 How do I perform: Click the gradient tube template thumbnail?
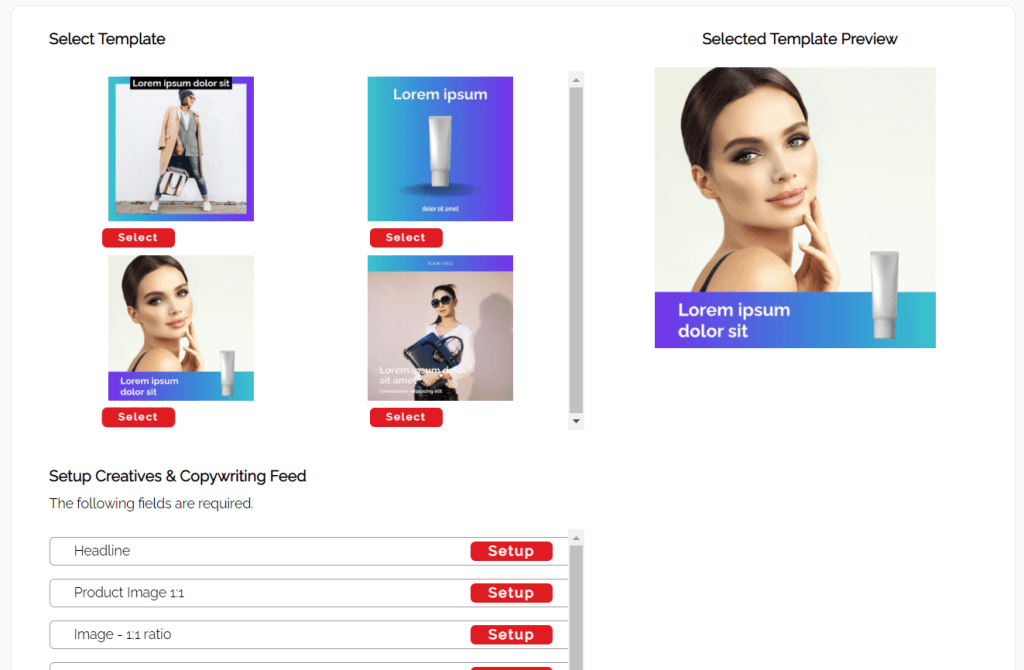pos(440,149)
